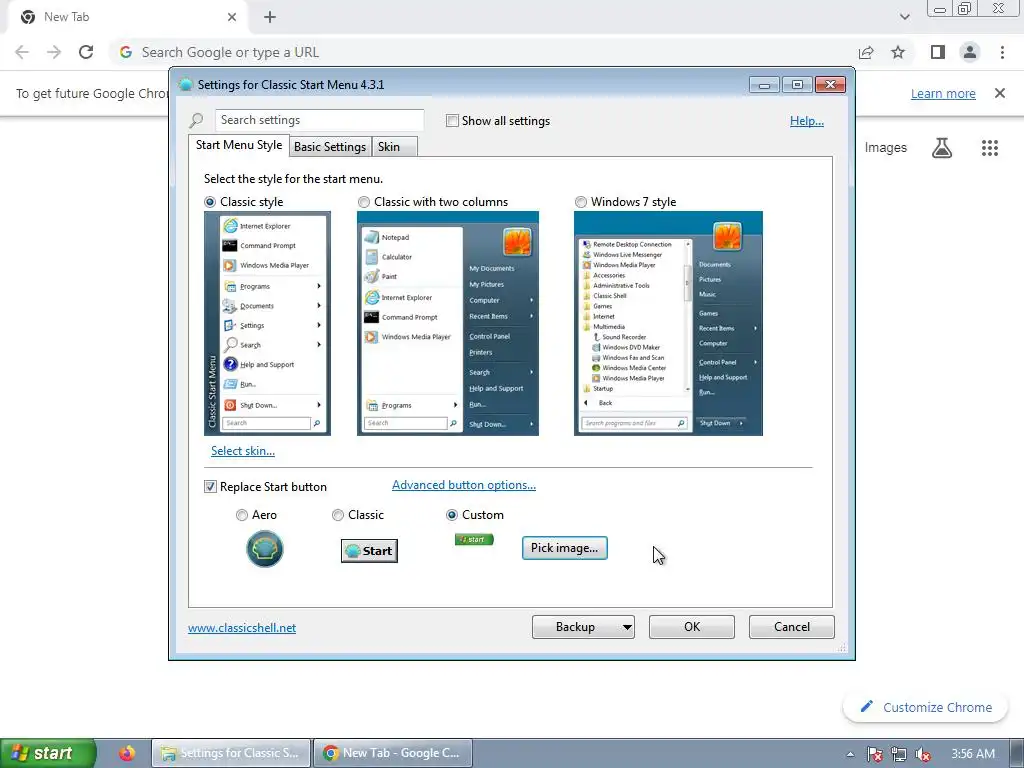Click the two columns style preview thumbnail
This screenshot has width=1024, height=768.
[448, 323]
